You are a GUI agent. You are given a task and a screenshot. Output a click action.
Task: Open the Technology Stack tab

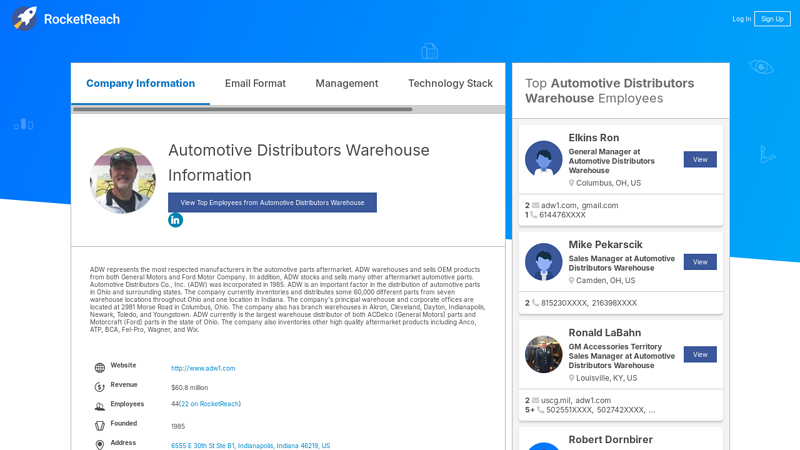click(451, 83)
